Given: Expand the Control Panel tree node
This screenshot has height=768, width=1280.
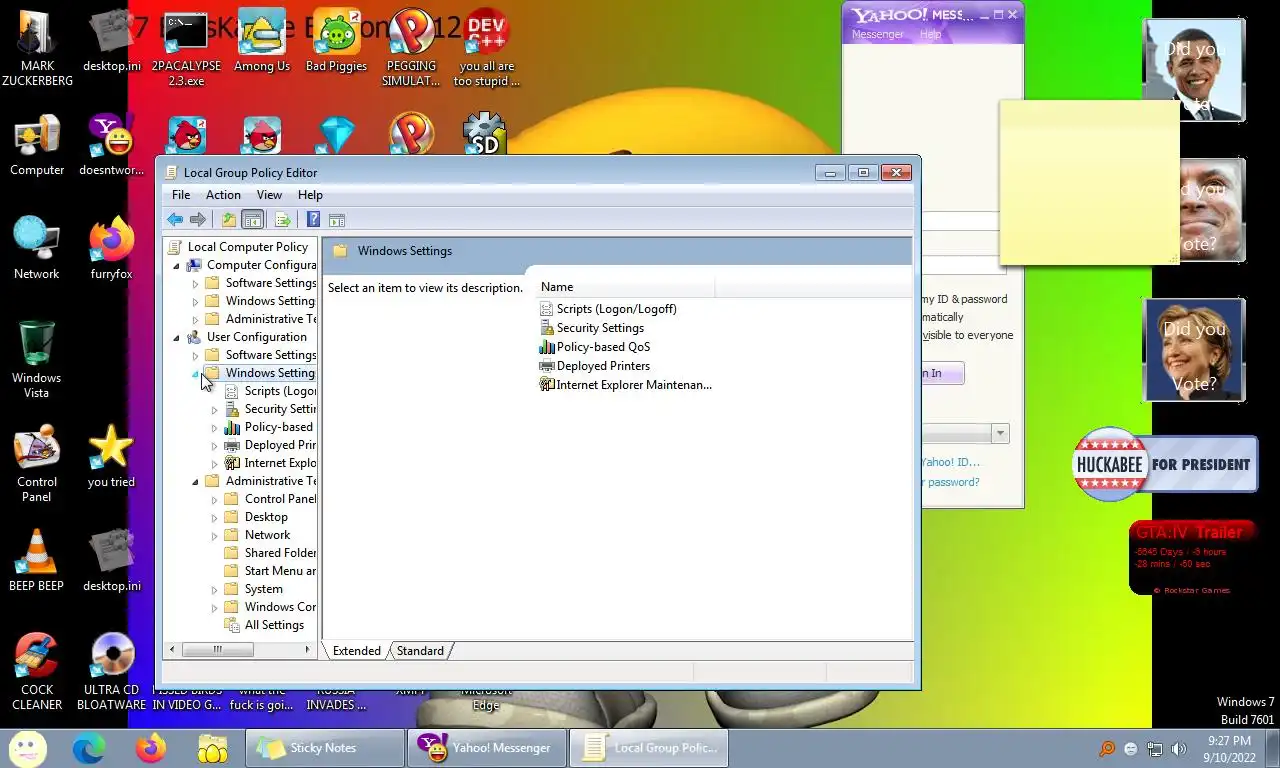Looking at the screenshot, I should (214, 500).
